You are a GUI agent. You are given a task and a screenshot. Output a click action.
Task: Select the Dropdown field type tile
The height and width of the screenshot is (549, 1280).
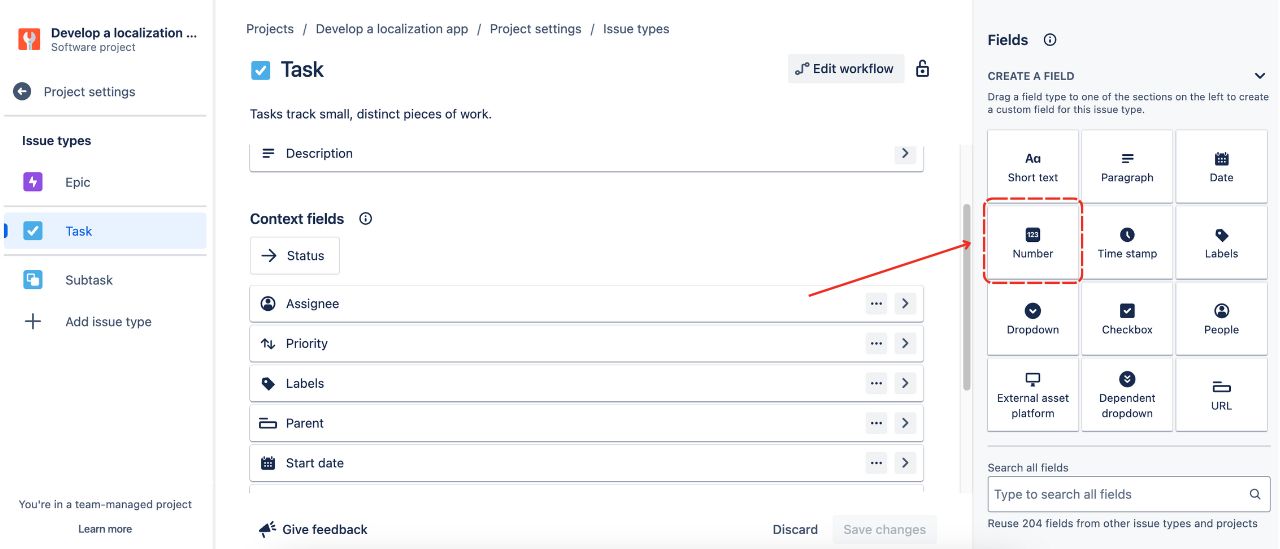click(x=1032, y=319)
